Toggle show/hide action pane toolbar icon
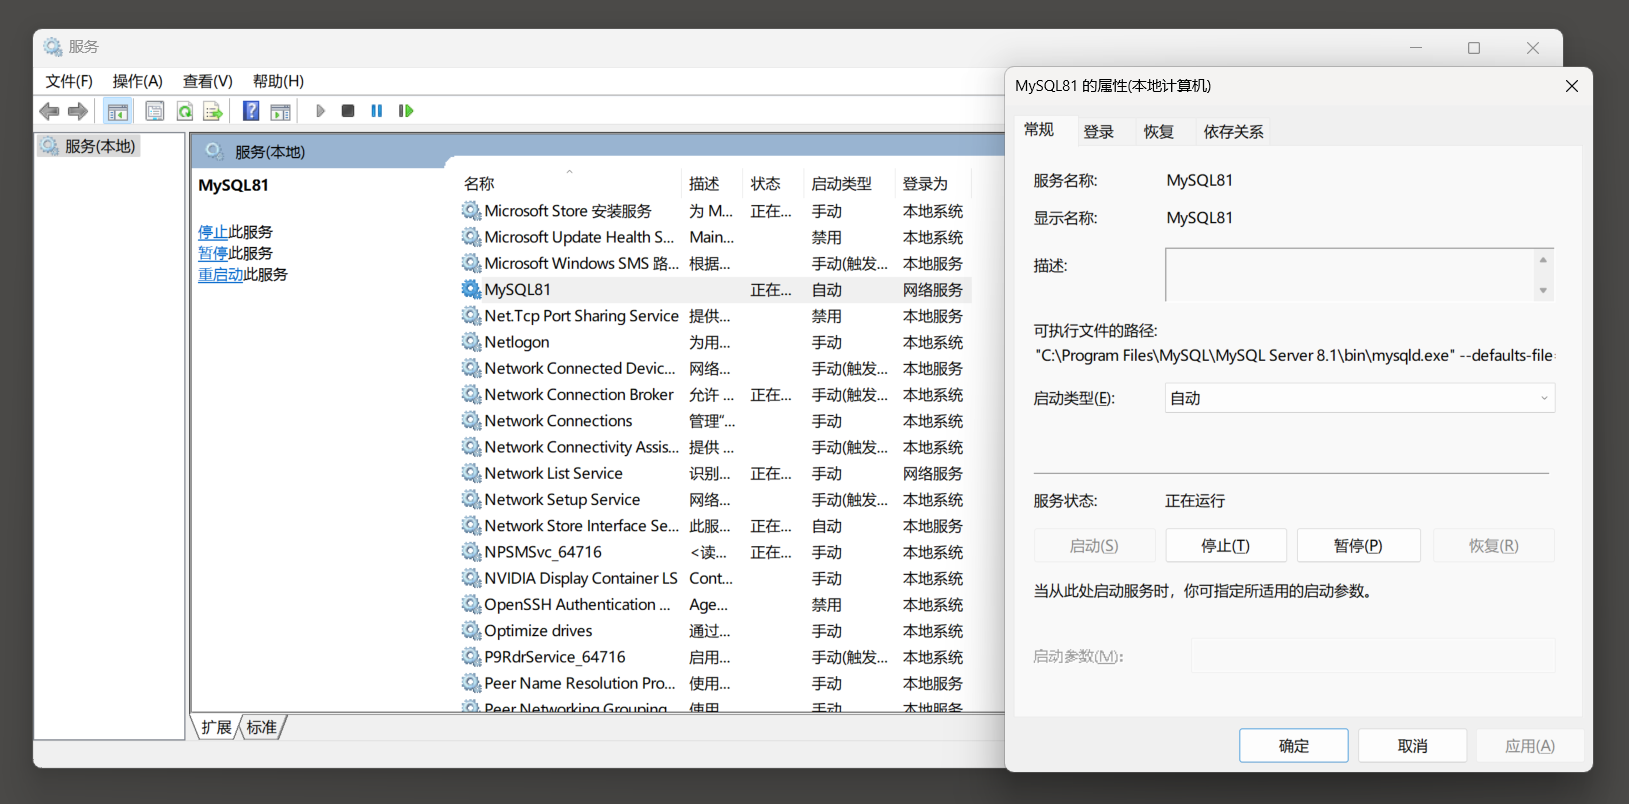 [281, 111]
